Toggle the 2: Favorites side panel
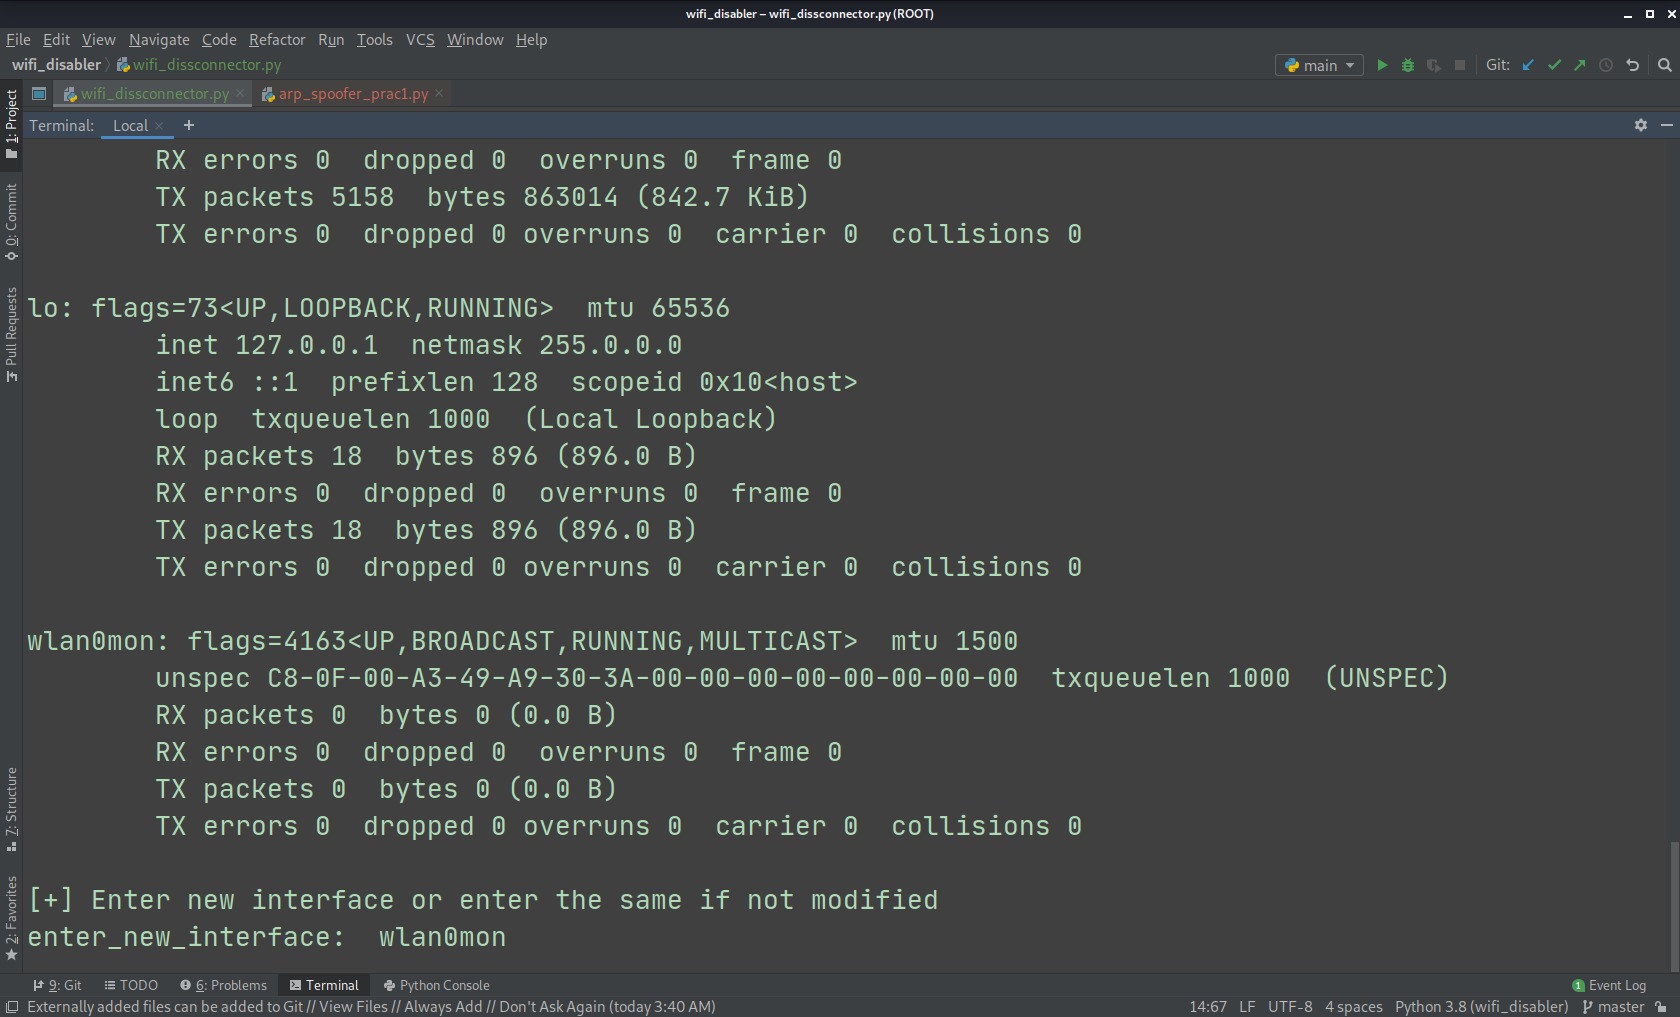The width and height of the screenshot is (1680, 1017). click(11, 918)
